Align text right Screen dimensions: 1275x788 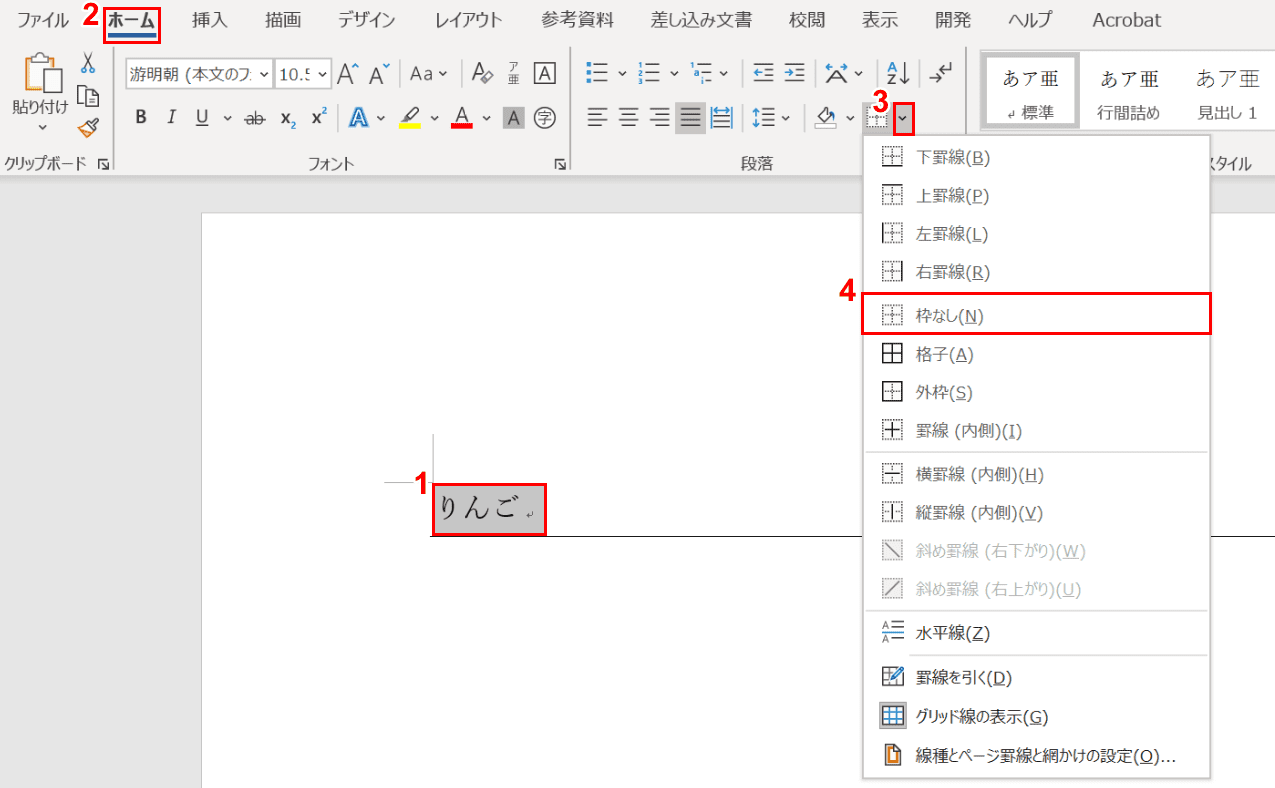pos(659,118)
